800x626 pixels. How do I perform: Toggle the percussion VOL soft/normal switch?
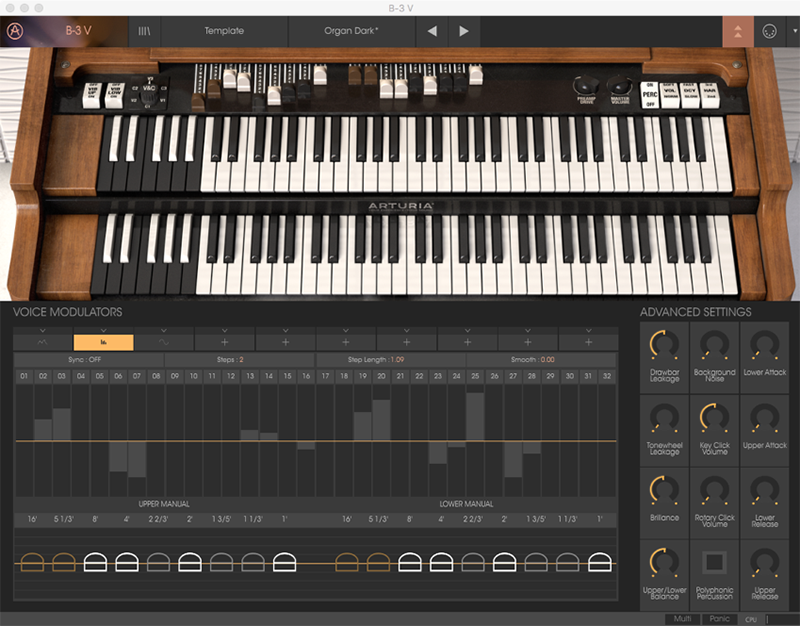click(670, 94)
